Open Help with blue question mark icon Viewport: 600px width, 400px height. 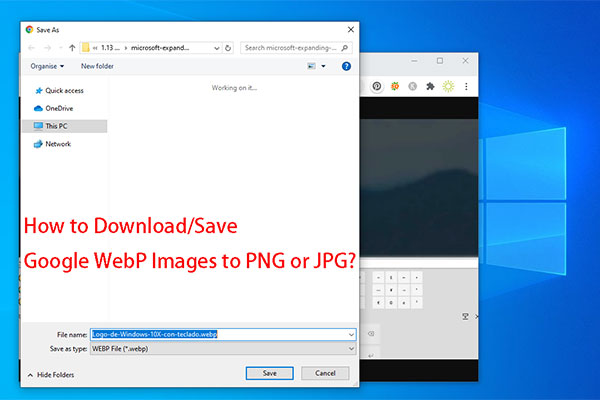tap(346, 66)
